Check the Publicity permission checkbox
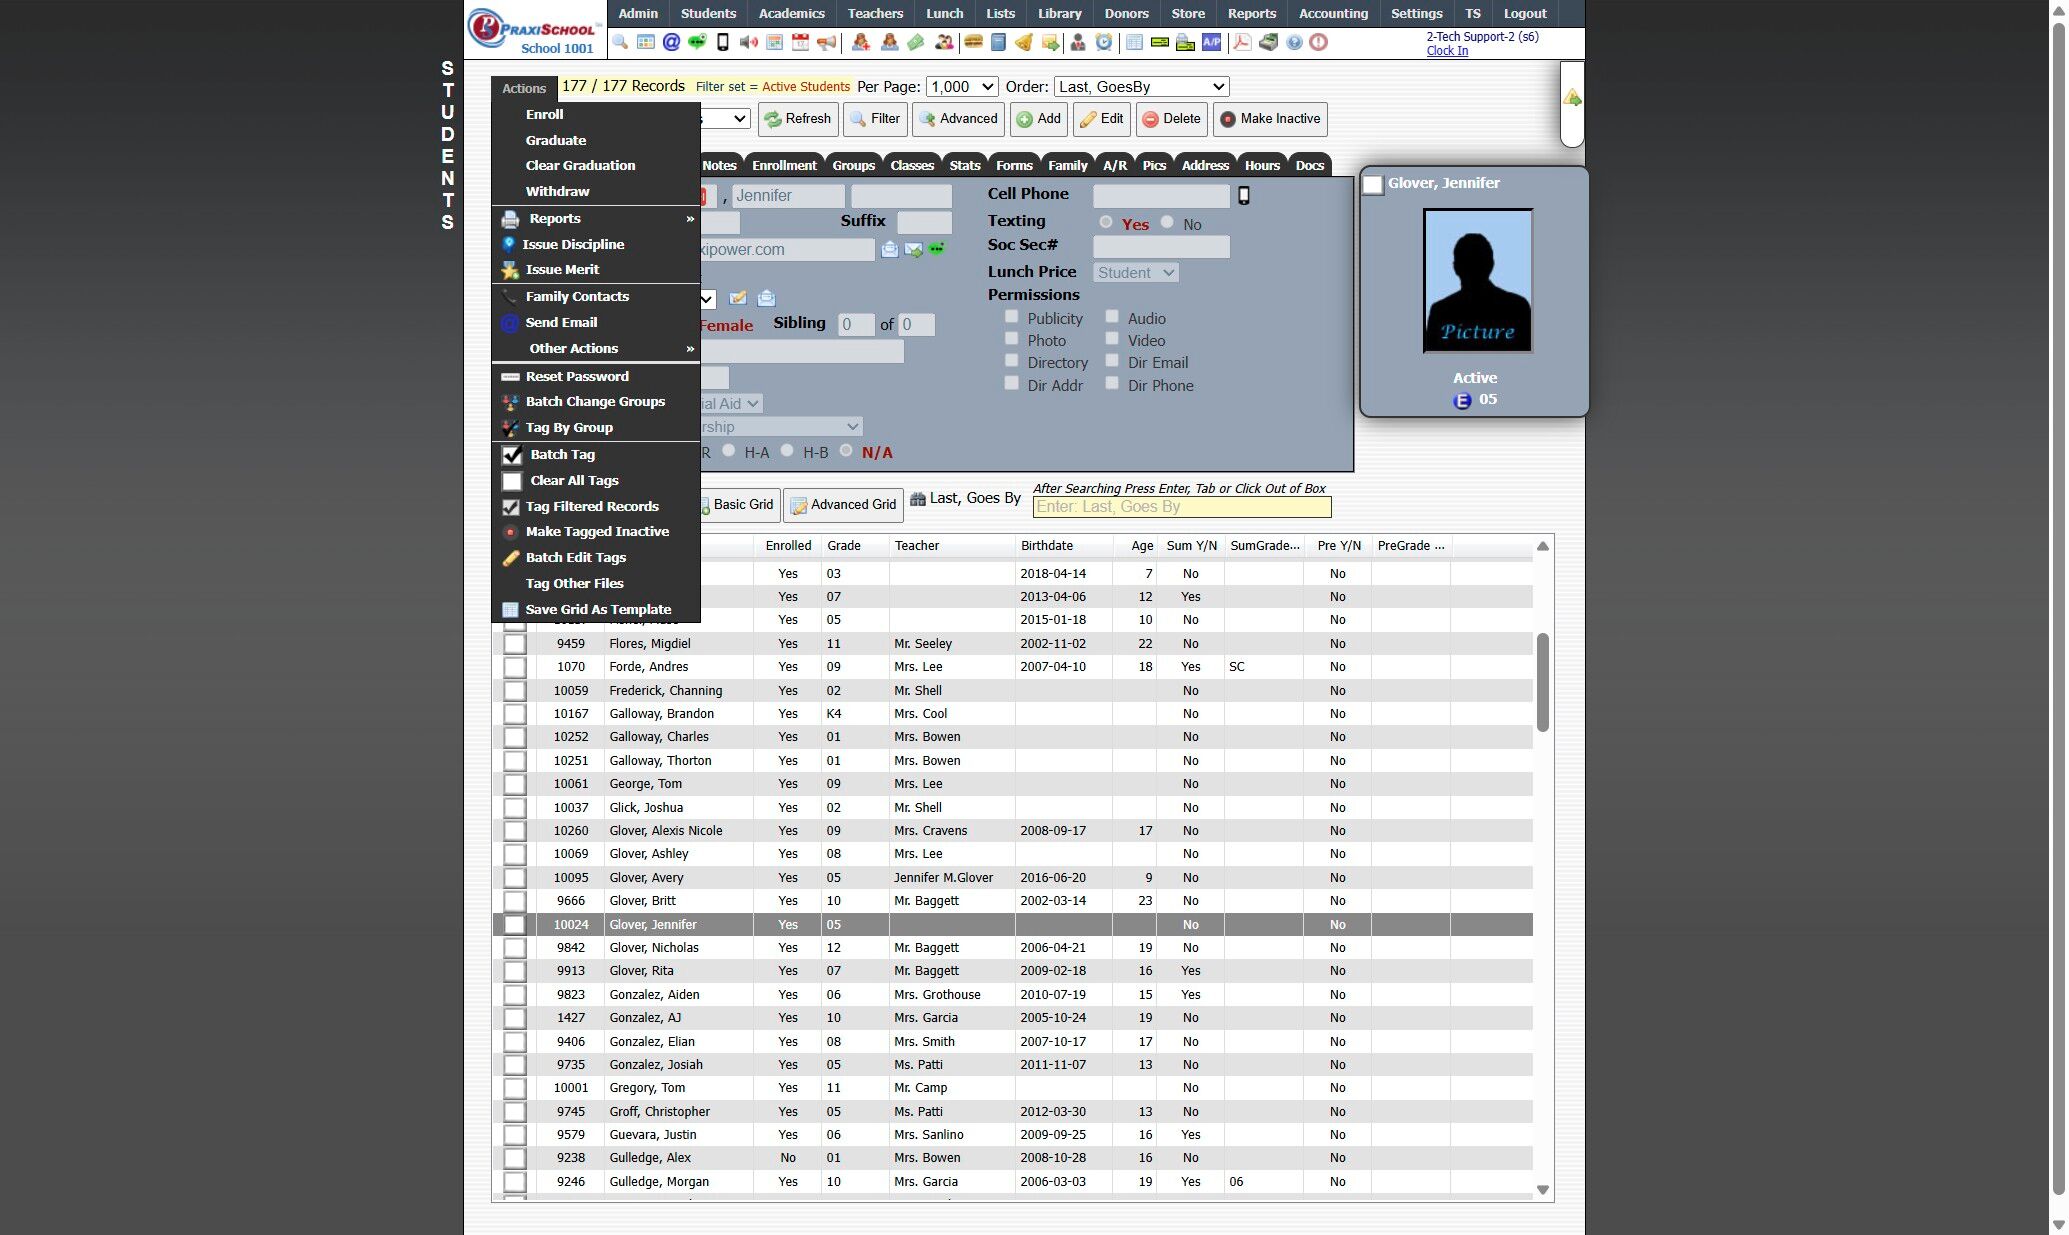This screenshot has width=2069, height=1235. pos(1012,317)
